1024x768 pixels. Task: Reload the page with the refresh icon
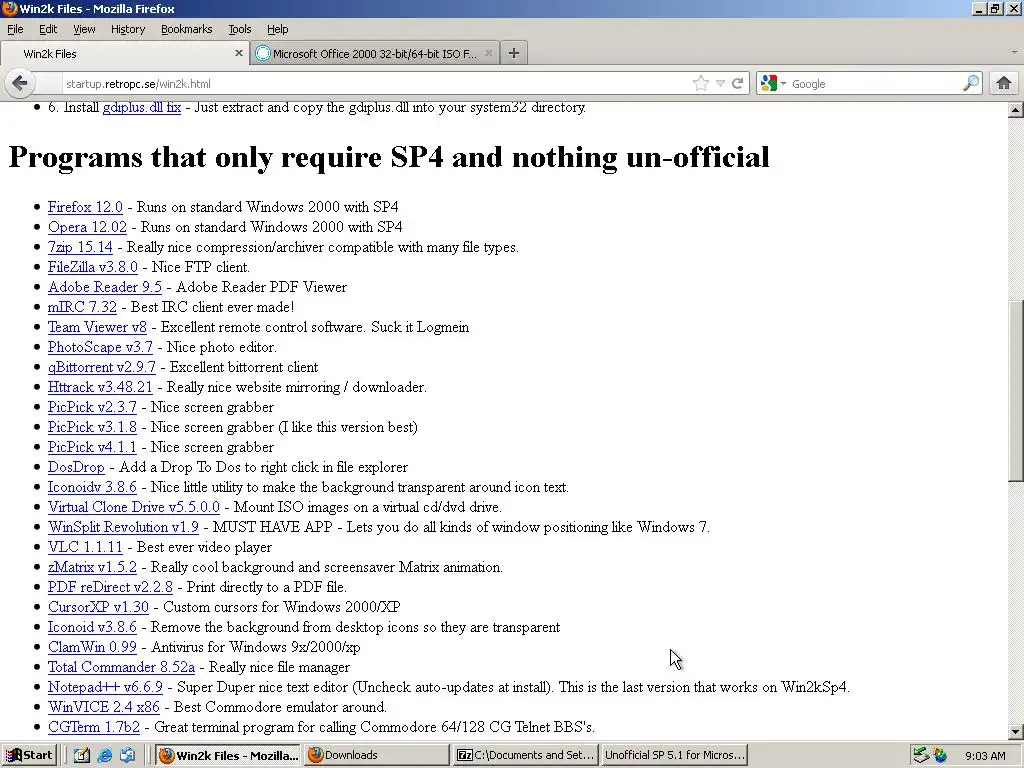coord(737,83)
